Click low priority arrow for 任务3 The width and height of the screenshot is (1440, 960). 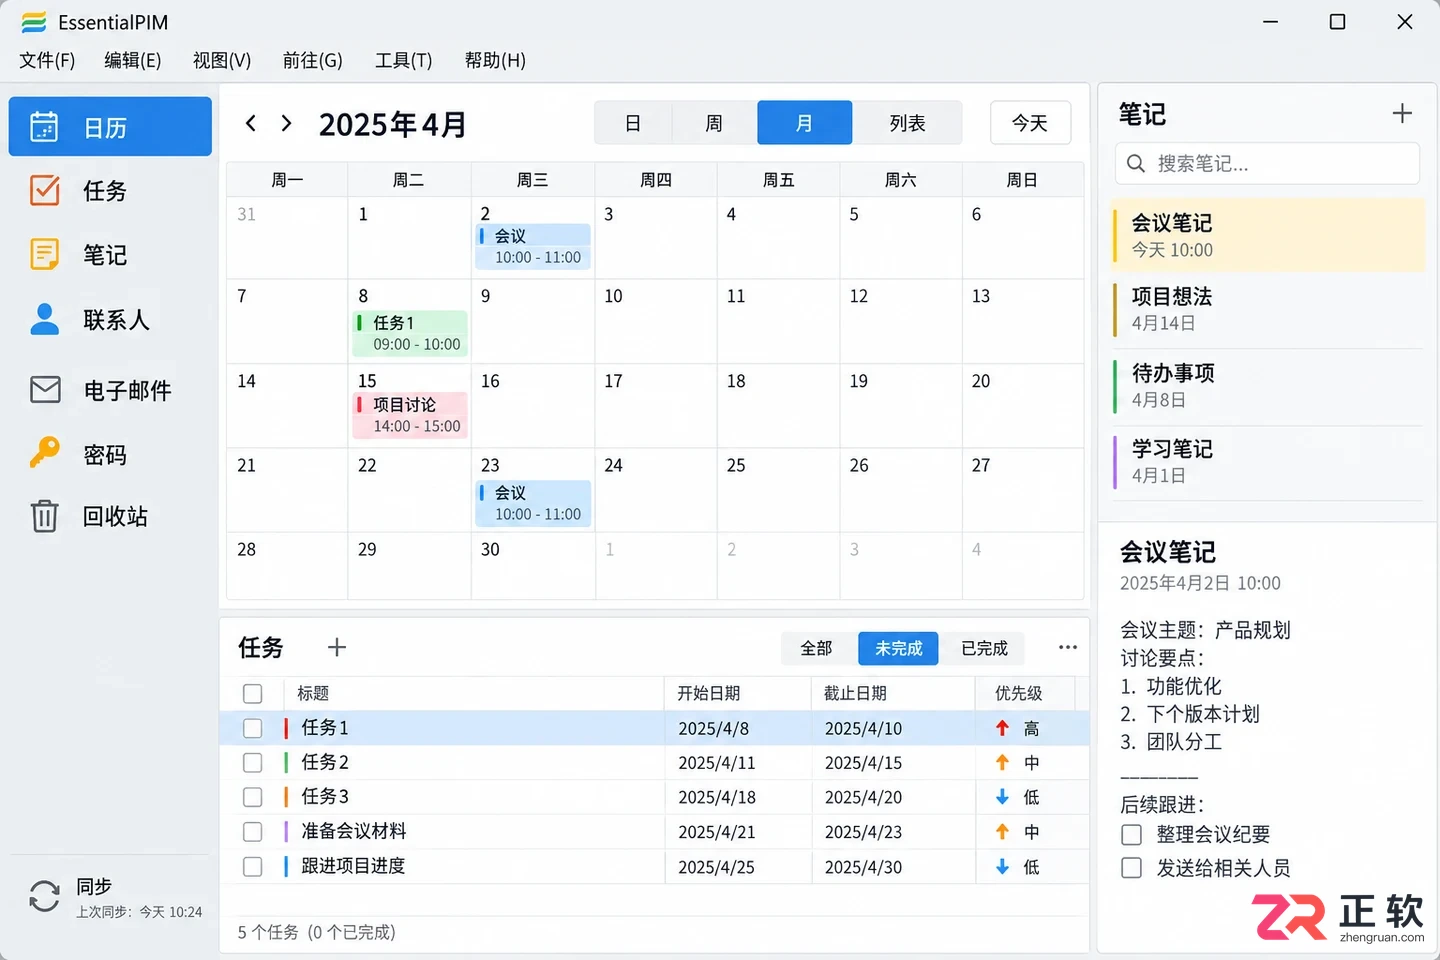(x=1002, y=797)
